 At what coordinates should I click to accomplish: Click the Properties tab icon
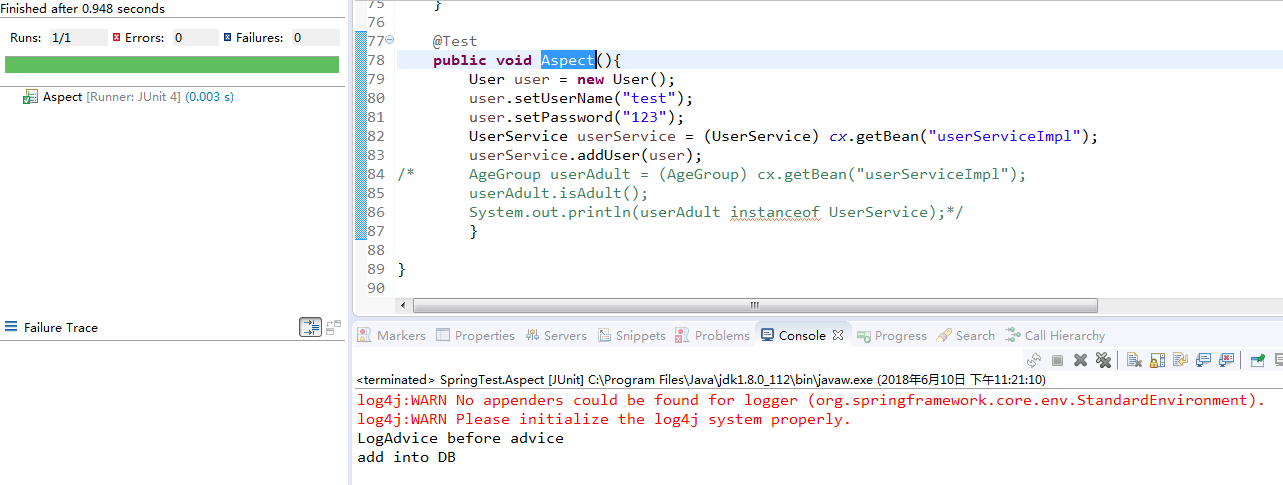[x=443, y=335]
